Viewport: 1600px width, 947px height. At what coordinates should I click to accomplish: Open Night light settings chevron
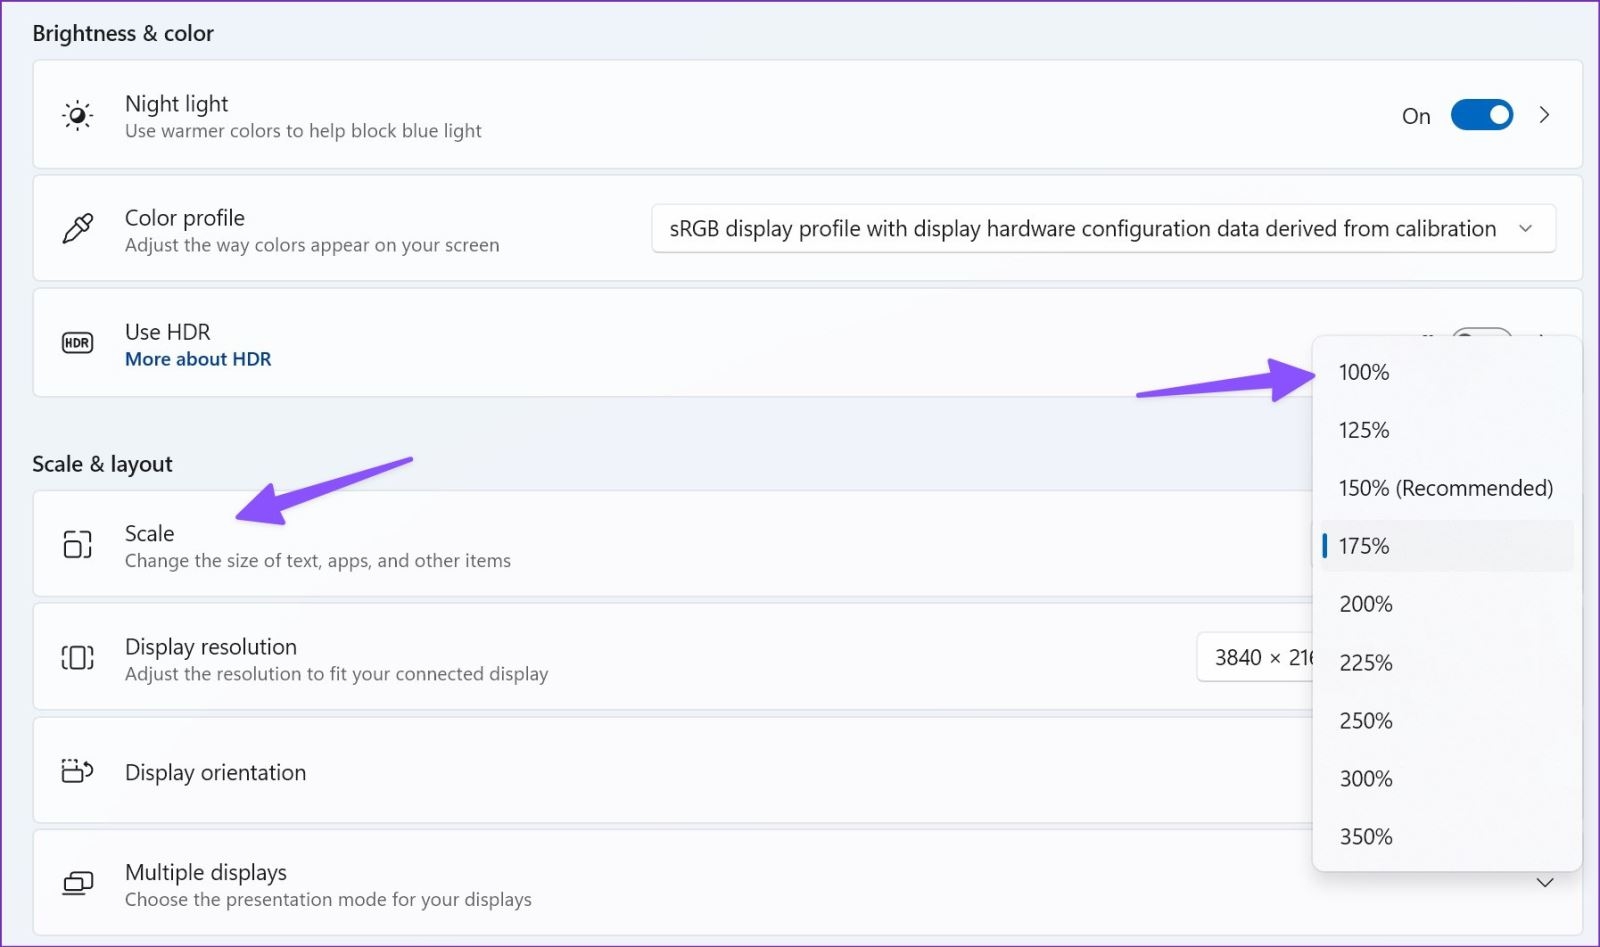tap(1544, 115)
